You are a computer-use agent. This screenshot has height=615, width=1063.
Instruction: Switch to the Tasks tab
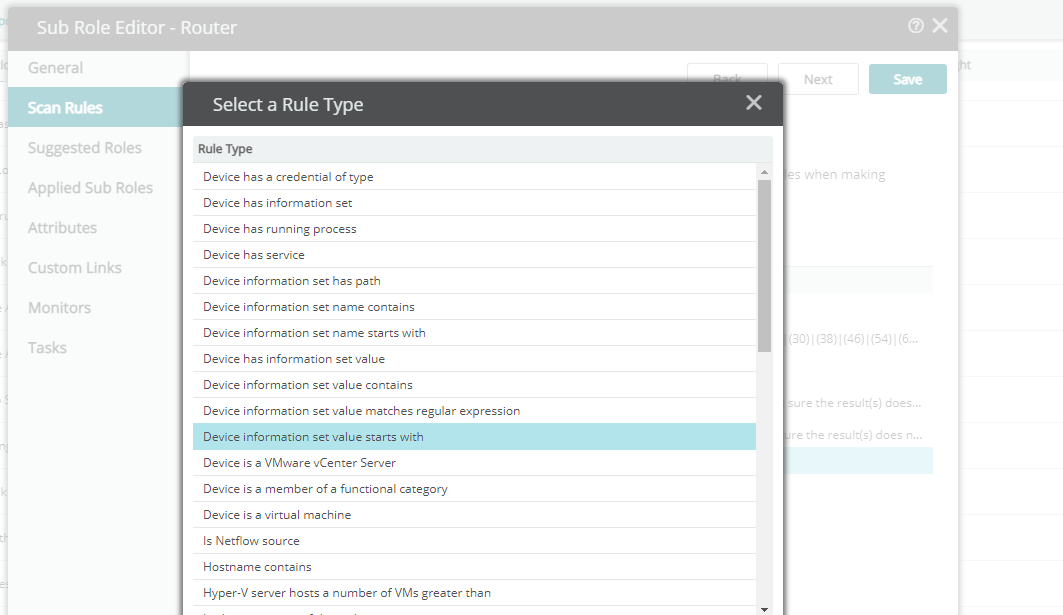coord(47,348)
